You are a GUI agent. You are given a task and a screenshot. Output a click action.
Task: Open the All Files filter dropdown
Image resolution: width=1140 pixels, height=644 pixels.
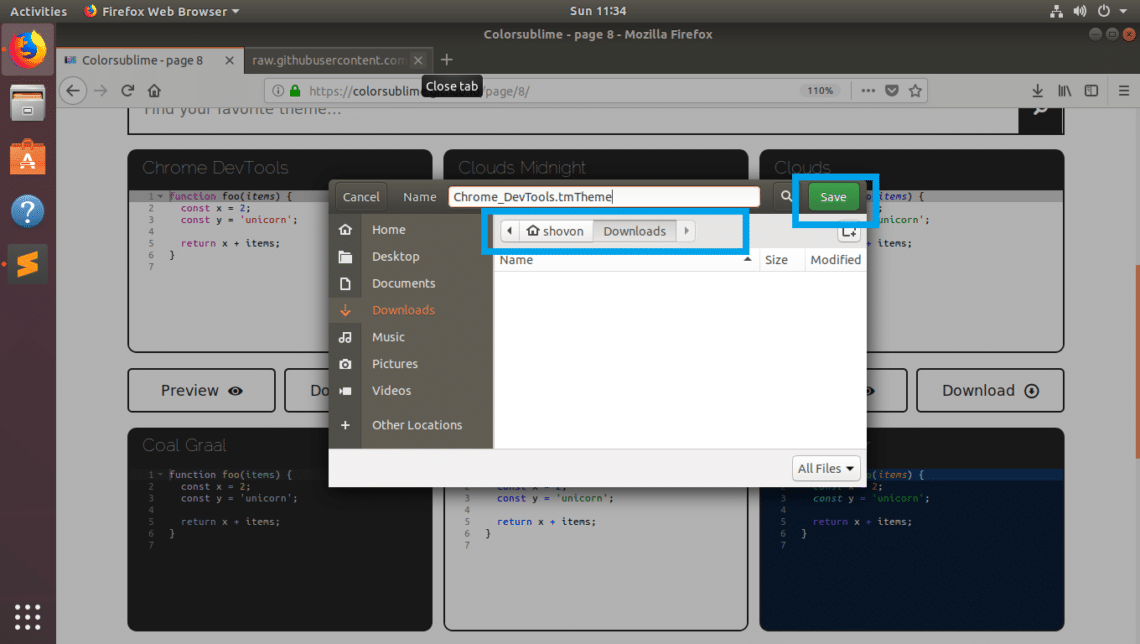[x=826, y=469]
